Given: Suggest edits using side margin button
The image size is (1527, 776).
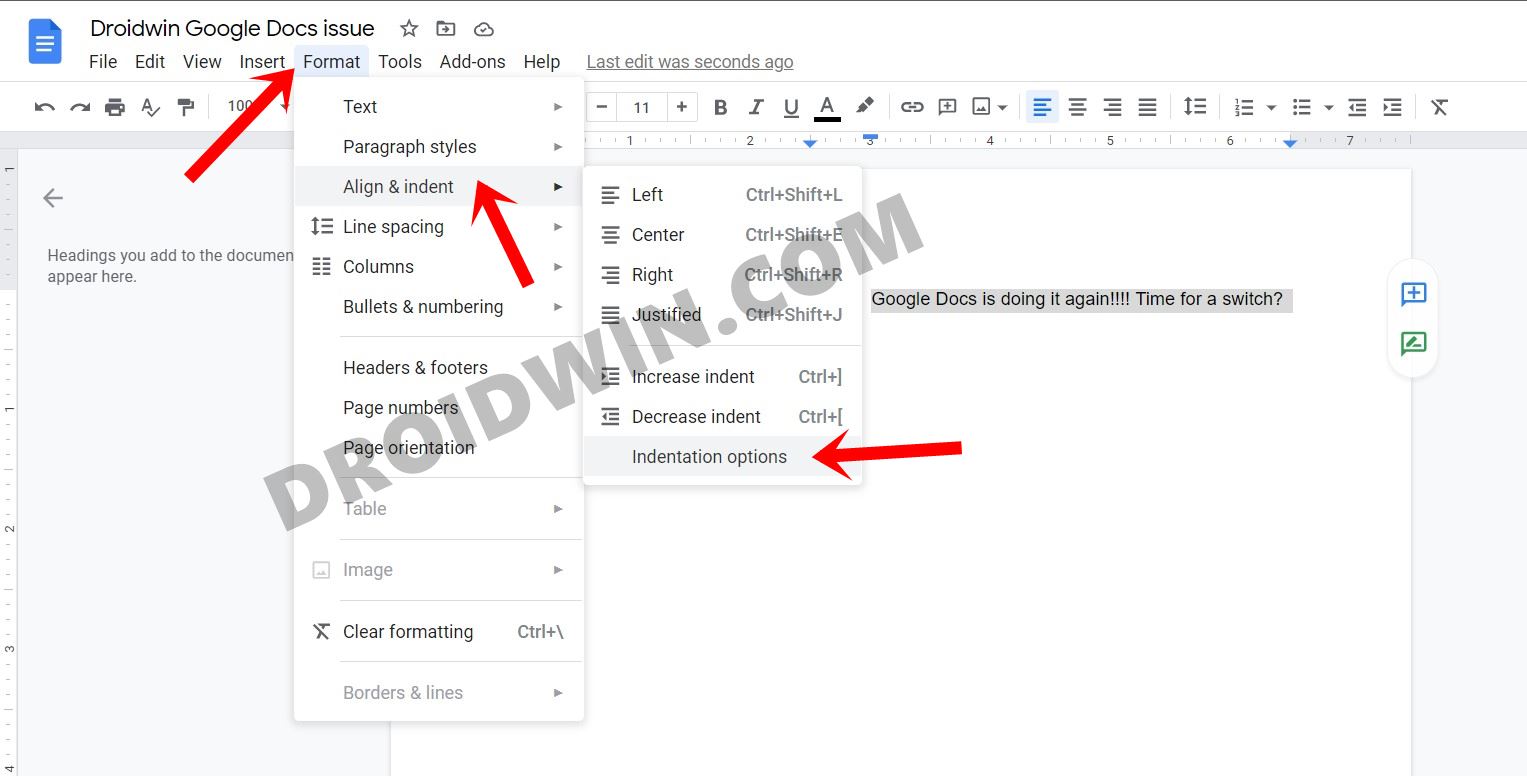Looking at the screenshot, I should (1413, 344).
